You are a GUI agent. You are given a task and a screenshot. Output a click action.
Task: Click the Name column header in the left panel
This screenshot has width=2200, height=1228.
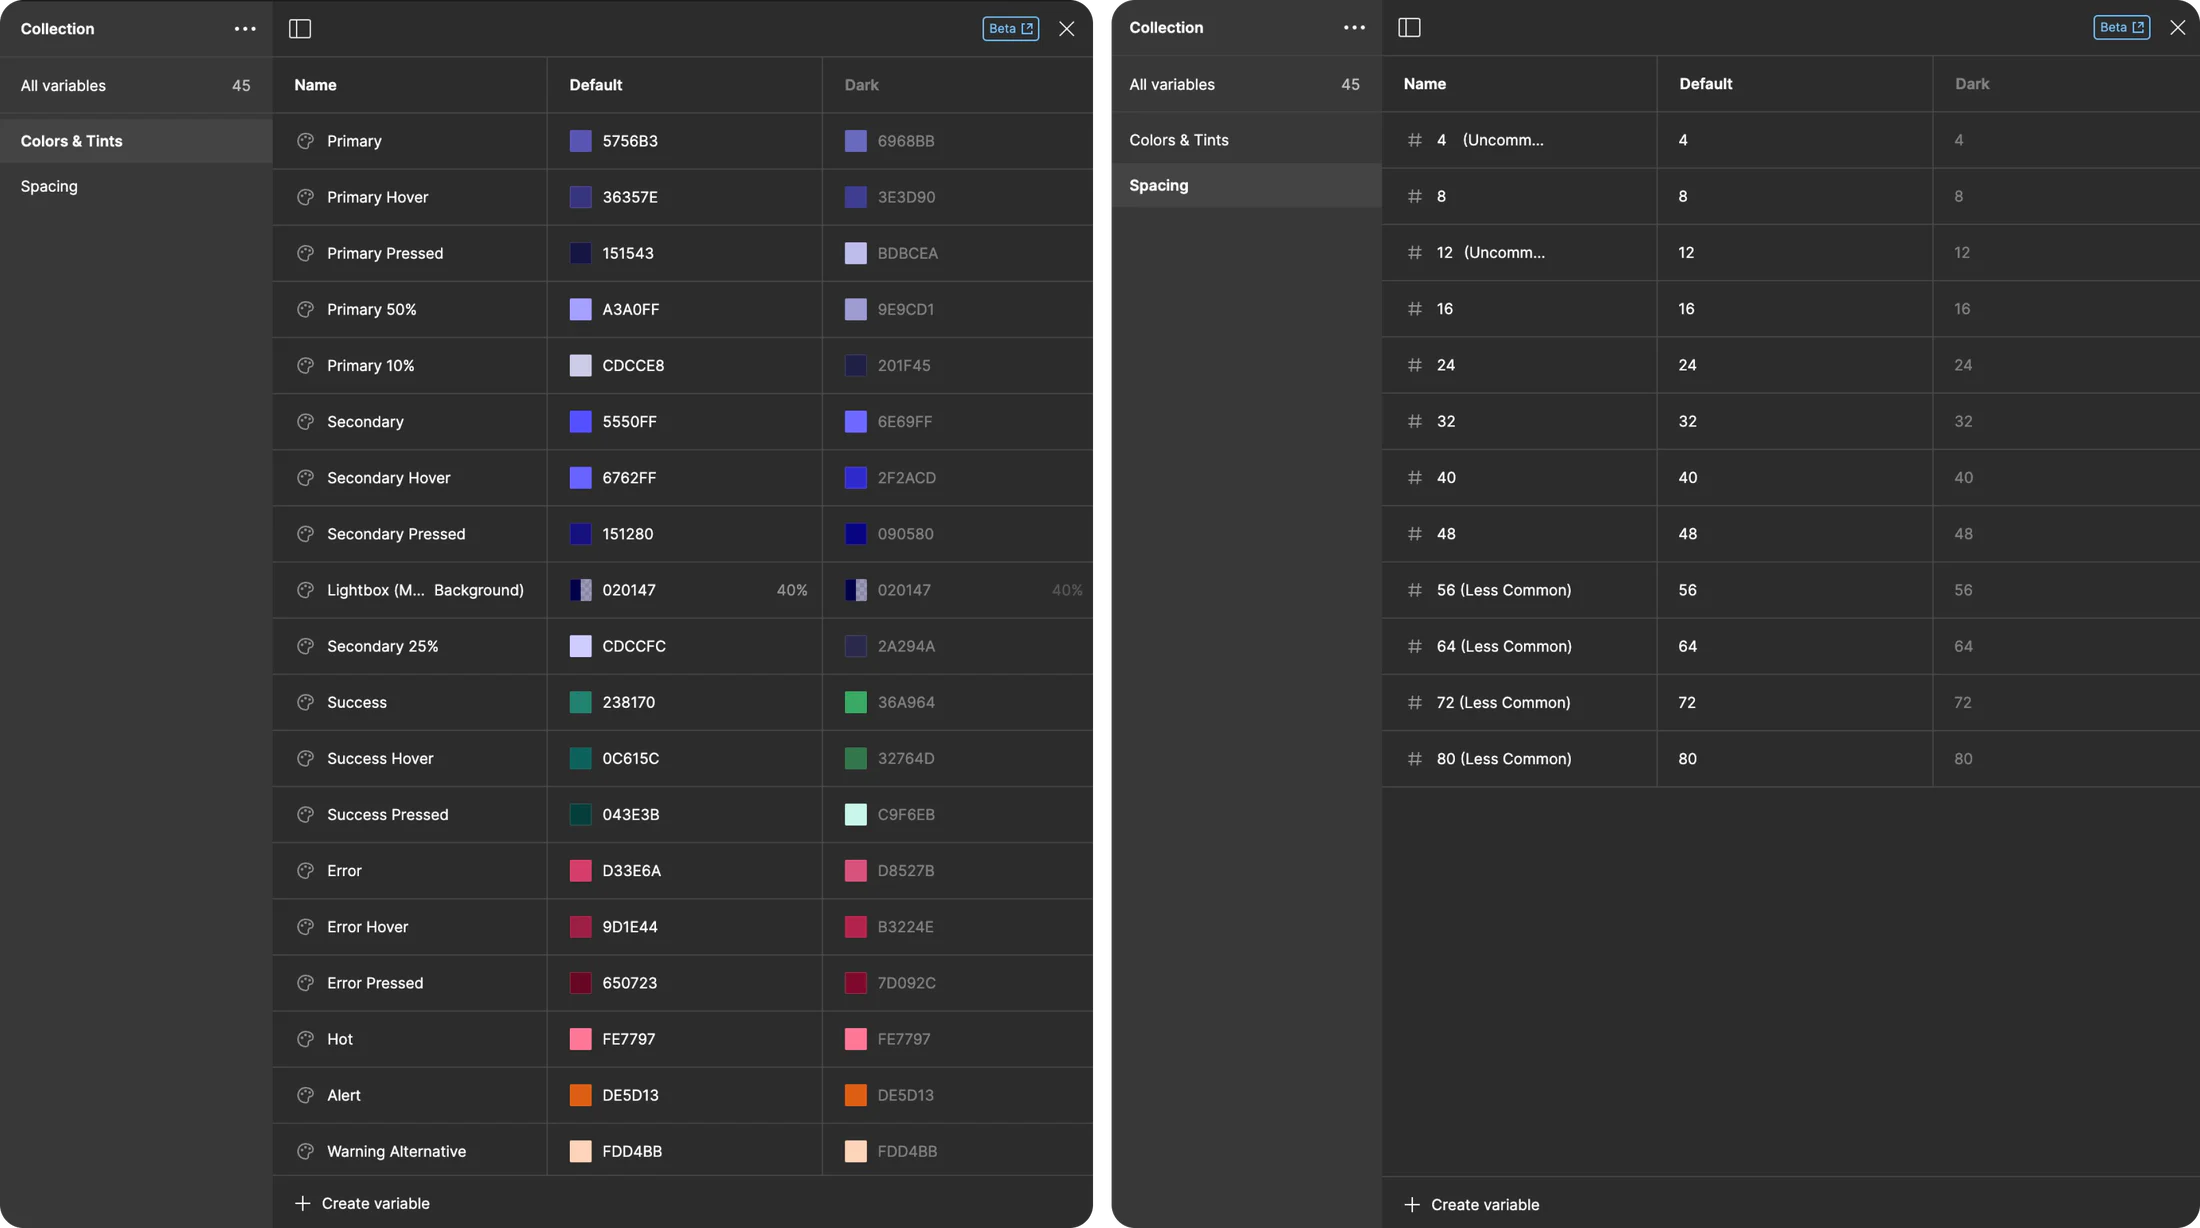(x=315, y=85)
